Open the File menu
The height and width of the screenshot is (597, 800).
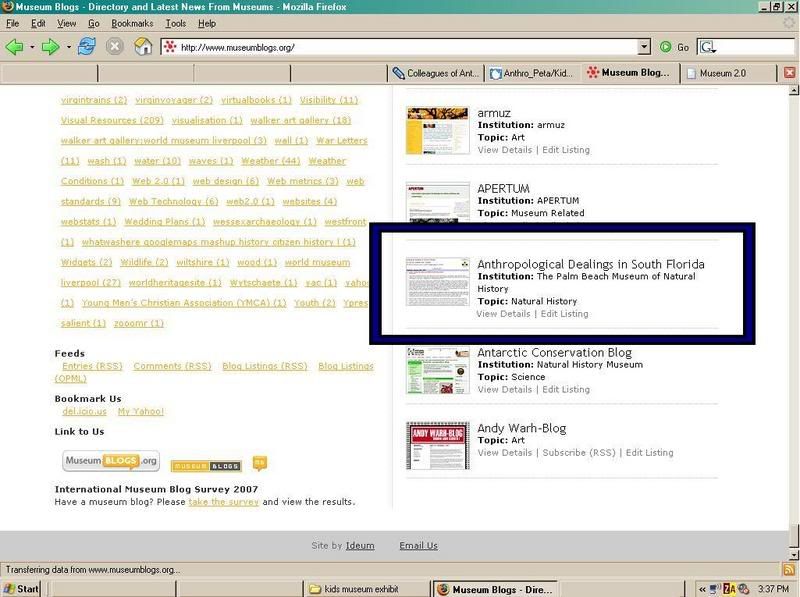pyautogui.click(x=12, y=23)
